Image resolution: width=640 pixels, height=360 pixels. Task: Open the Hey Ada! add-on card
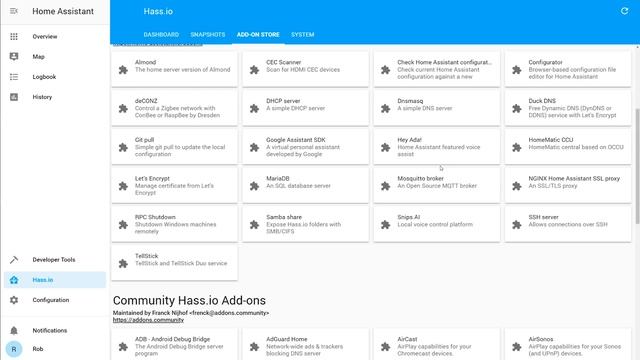click(x=437, y=147)
